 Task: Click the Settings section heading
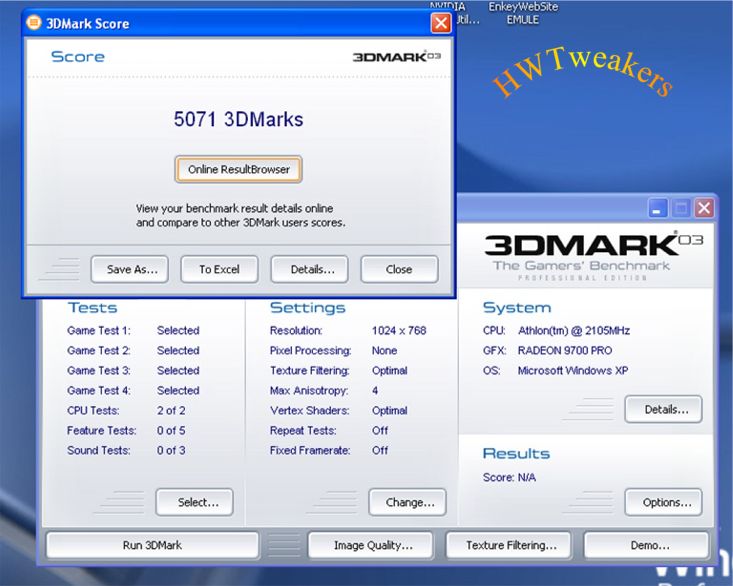(x=308, y=307)
